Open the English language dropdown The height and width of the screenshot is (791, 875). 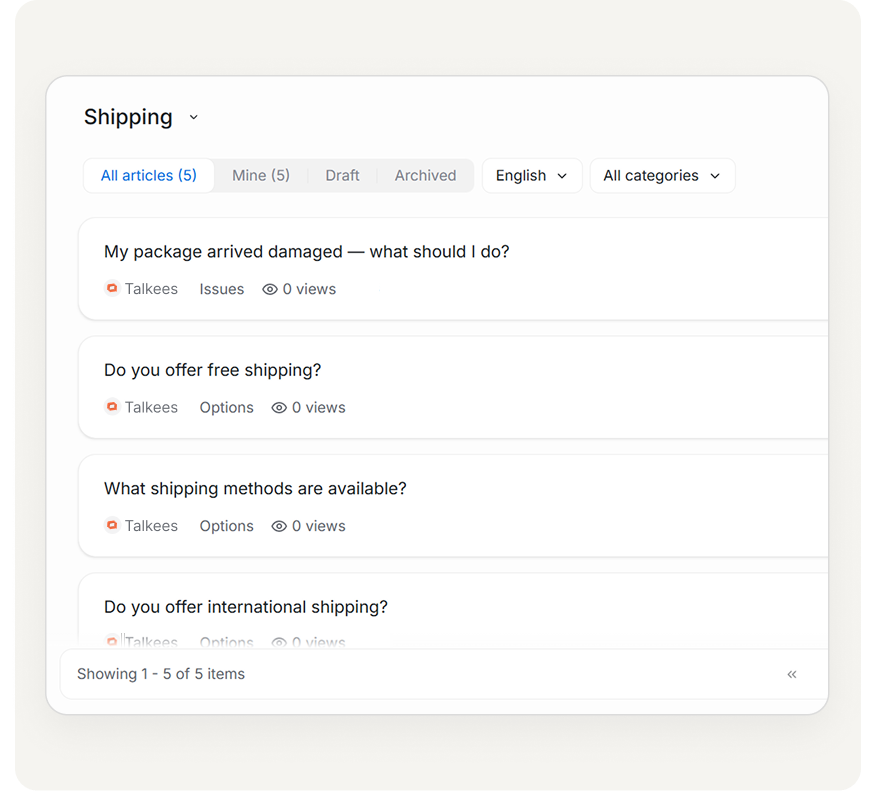point(531,176)
